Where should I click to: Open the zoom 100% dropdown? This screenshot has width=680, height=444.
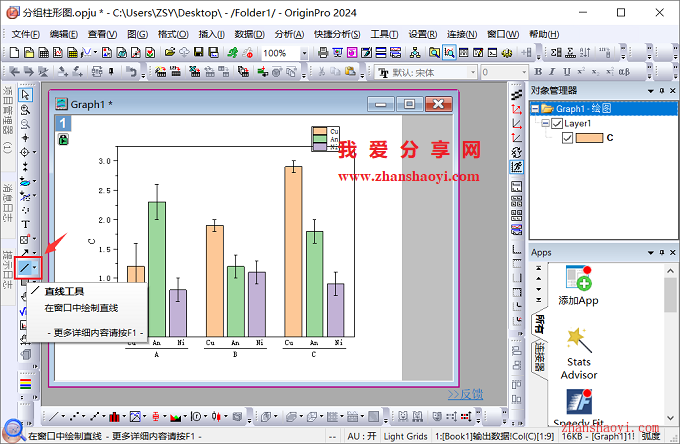click(304, 53)
